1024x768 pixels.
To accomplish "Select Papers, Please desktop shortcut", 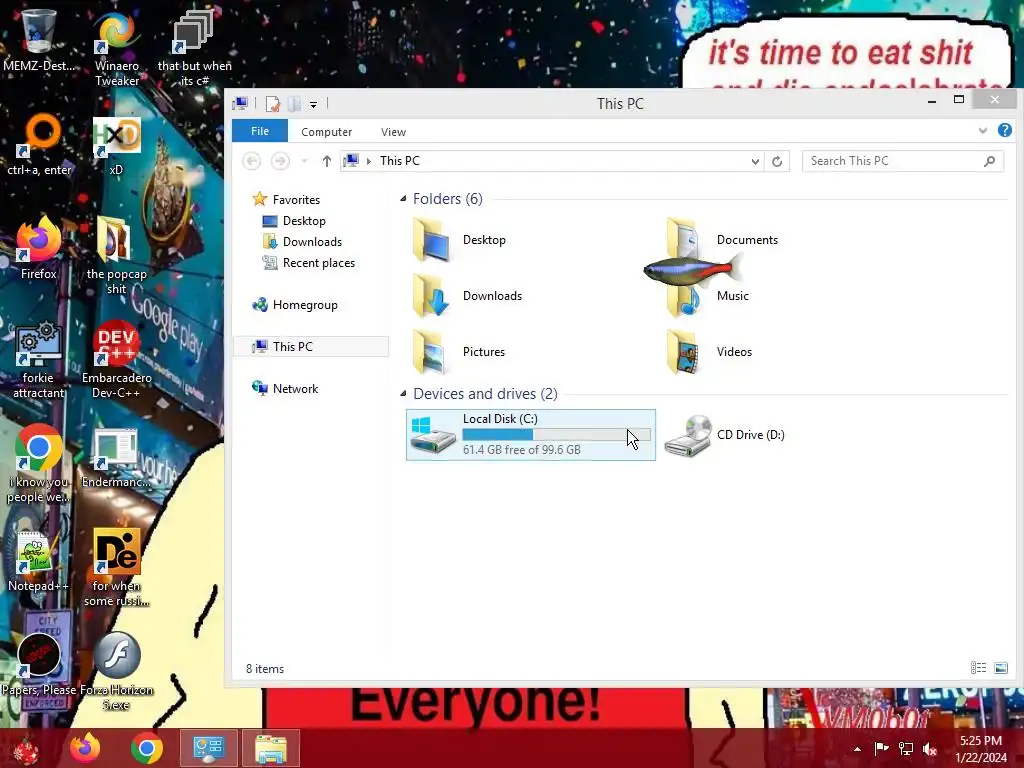I will click(39, 664).
